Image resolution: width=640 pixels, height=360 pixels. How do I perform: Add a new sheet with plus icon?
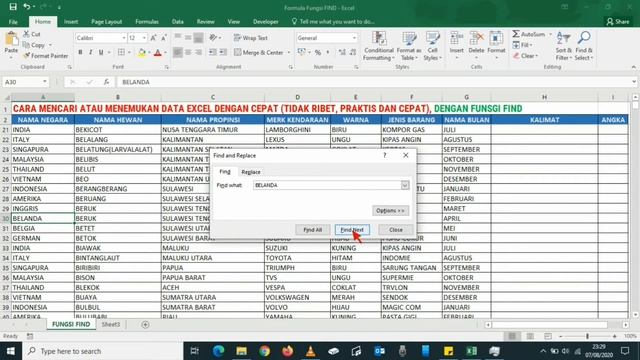coord(145,324)
